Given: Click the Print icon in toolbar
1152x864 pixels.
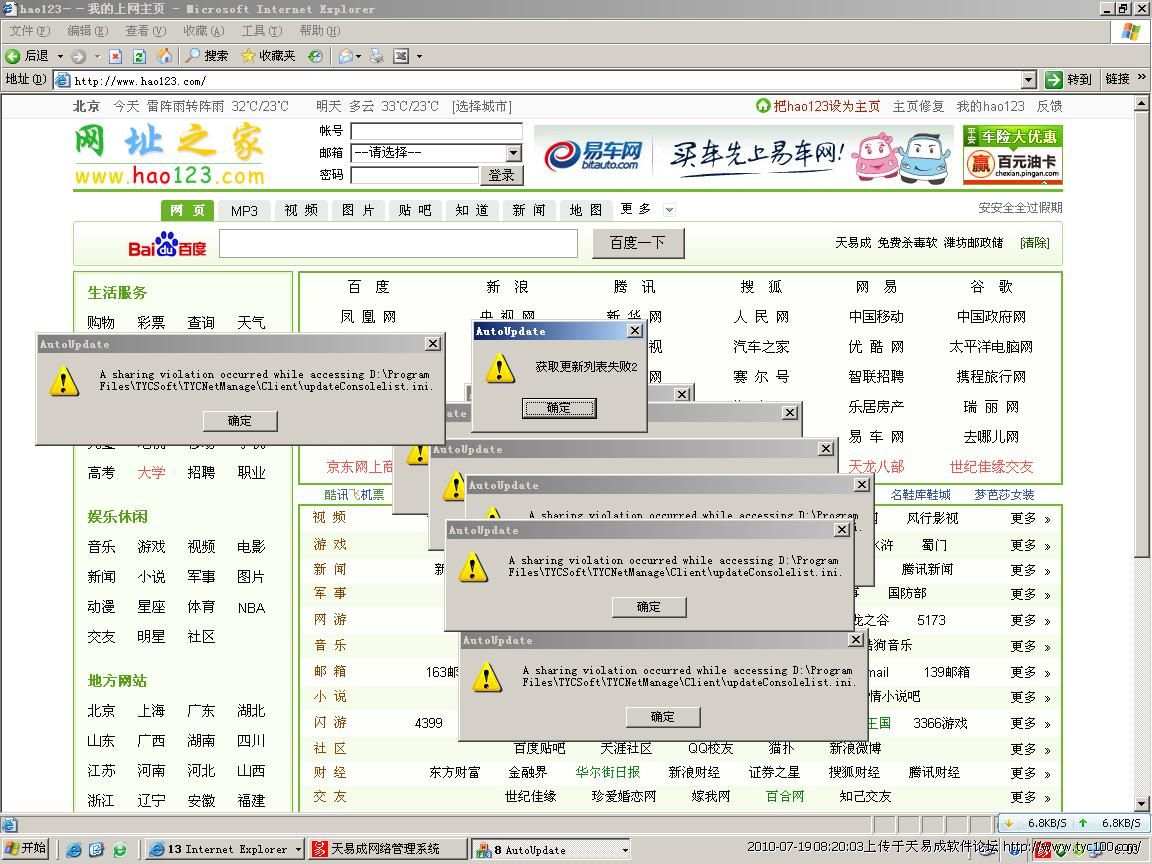Looking at the screenshot, I should (x=376, y=56).
